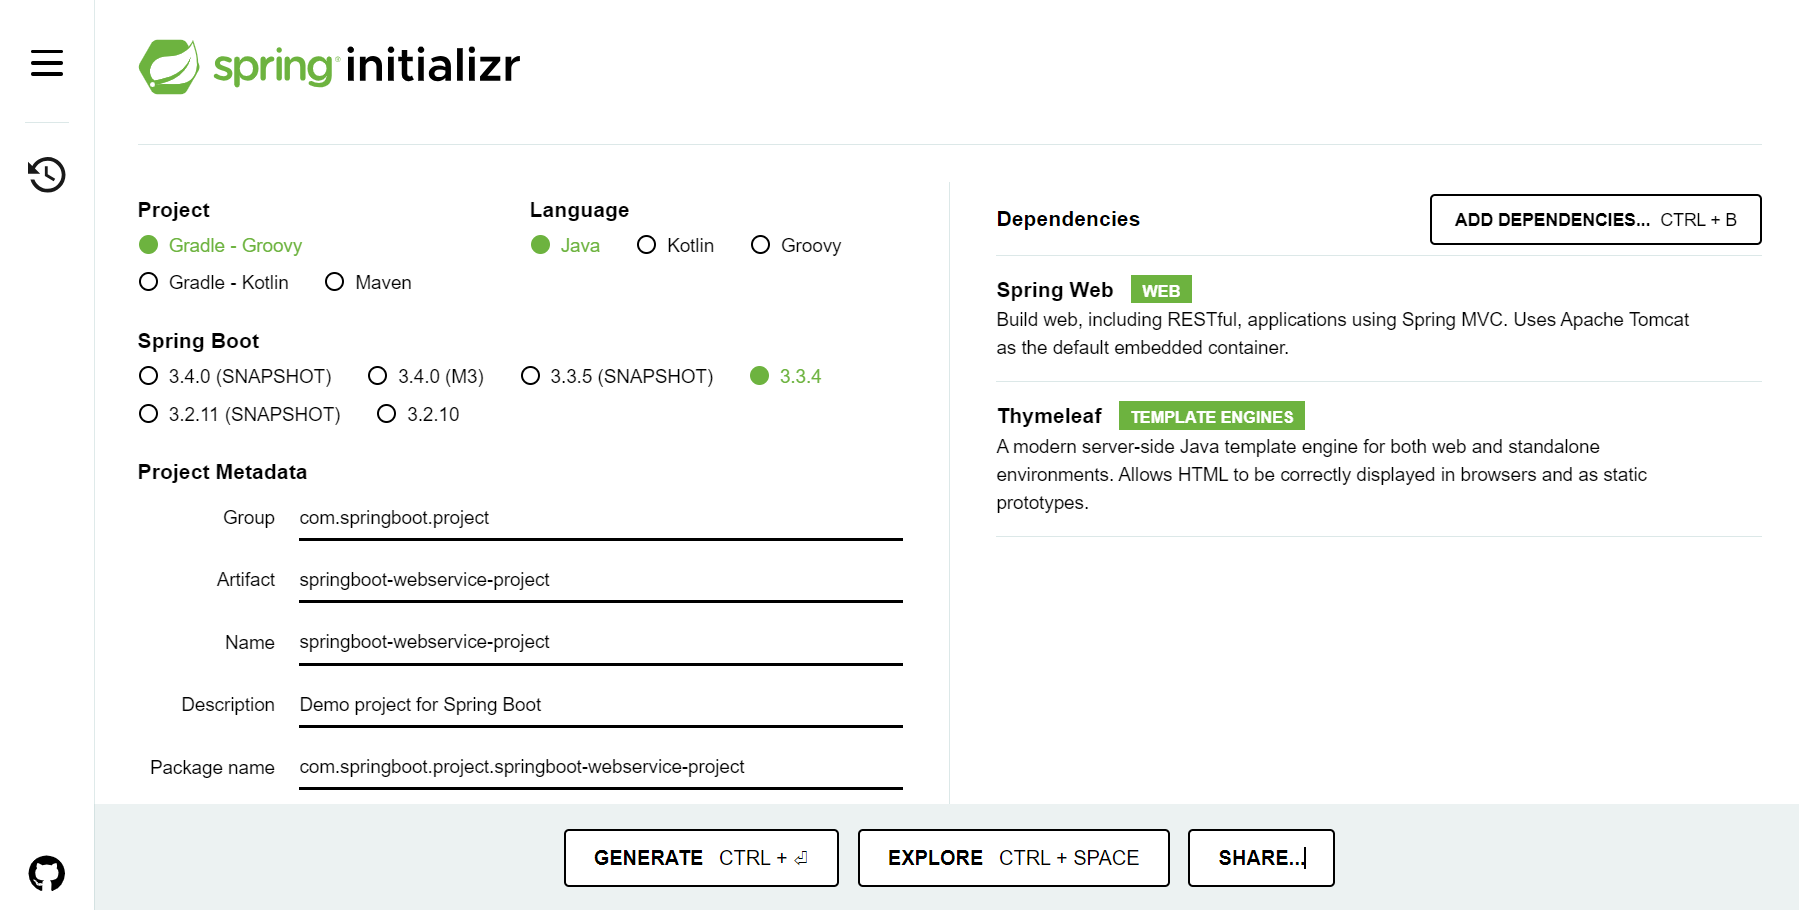
Task: Select the Maven project radio button
Action: [368, 282]
